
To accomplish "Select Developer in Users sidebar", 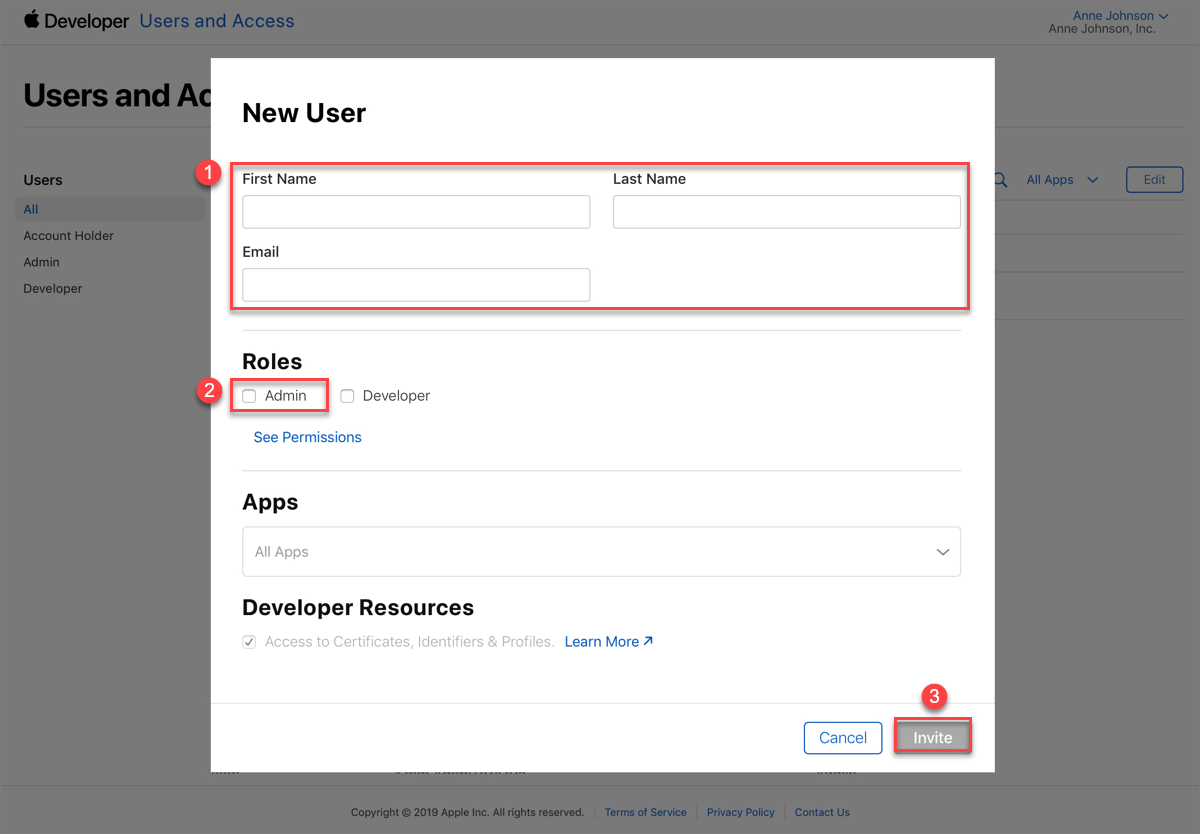I will 53,289.
